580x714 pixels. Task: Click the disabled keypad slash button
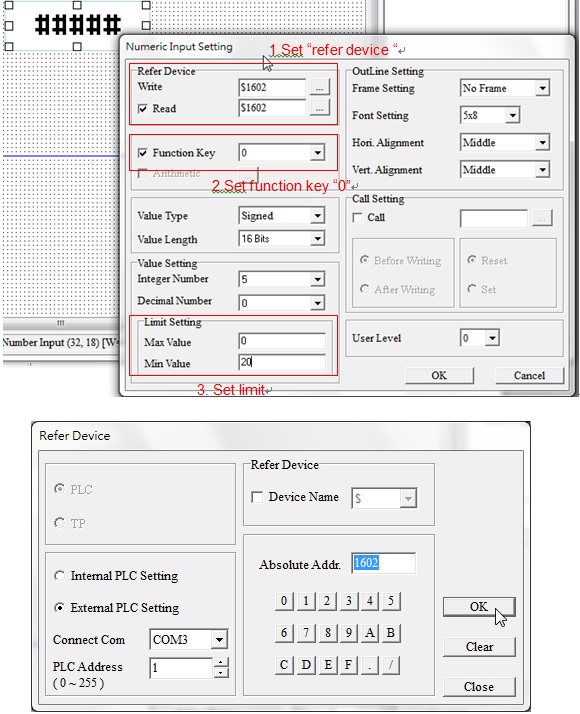pyautogui.click(x=391, y=665)
